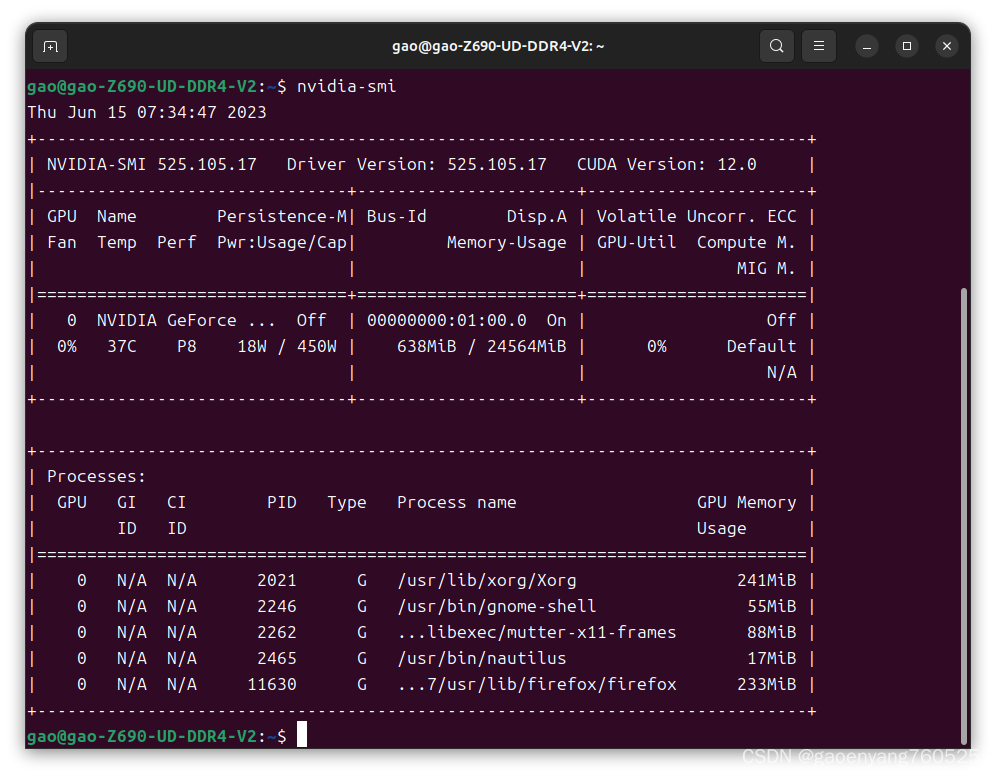This screenshot has height=777, width=996.
Task: Click process ...7/usr/lib/firefox/firefox
Action: pyautogui.click(x=537, y=685)
